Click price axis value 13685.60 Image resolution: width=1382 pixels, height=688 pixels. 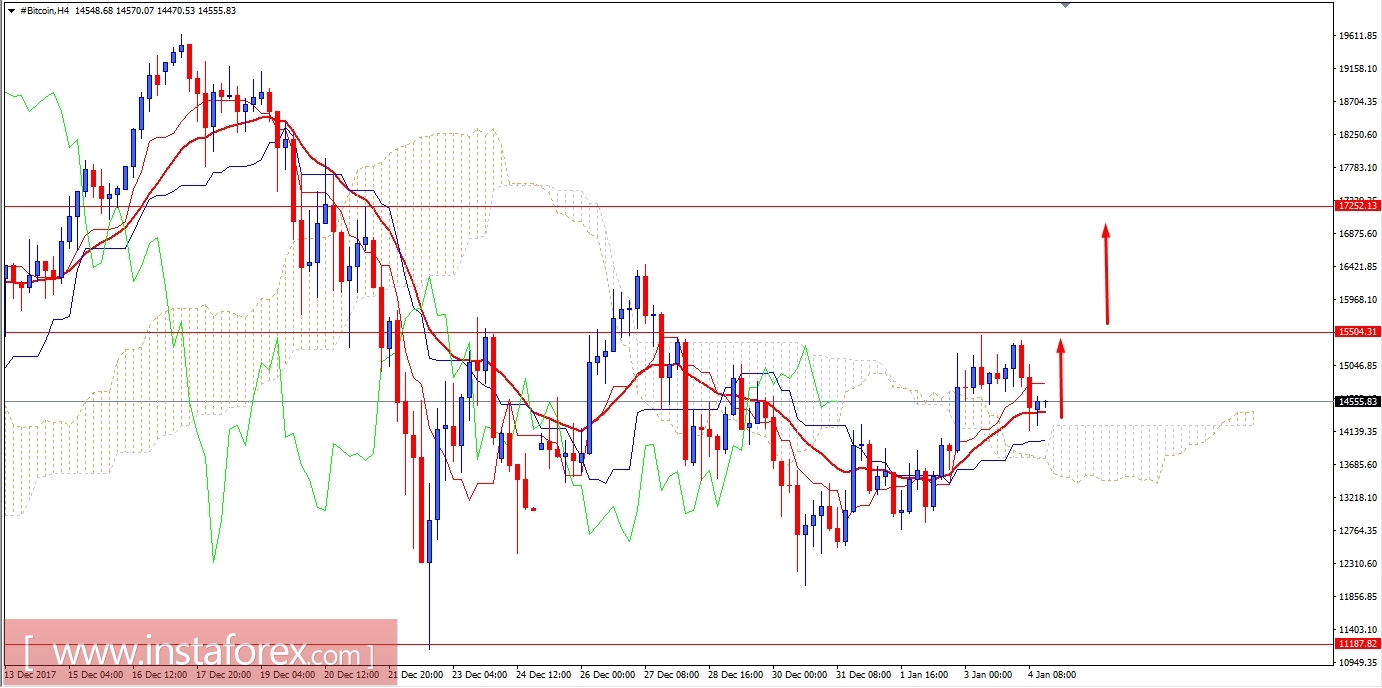pos(1358,465)
